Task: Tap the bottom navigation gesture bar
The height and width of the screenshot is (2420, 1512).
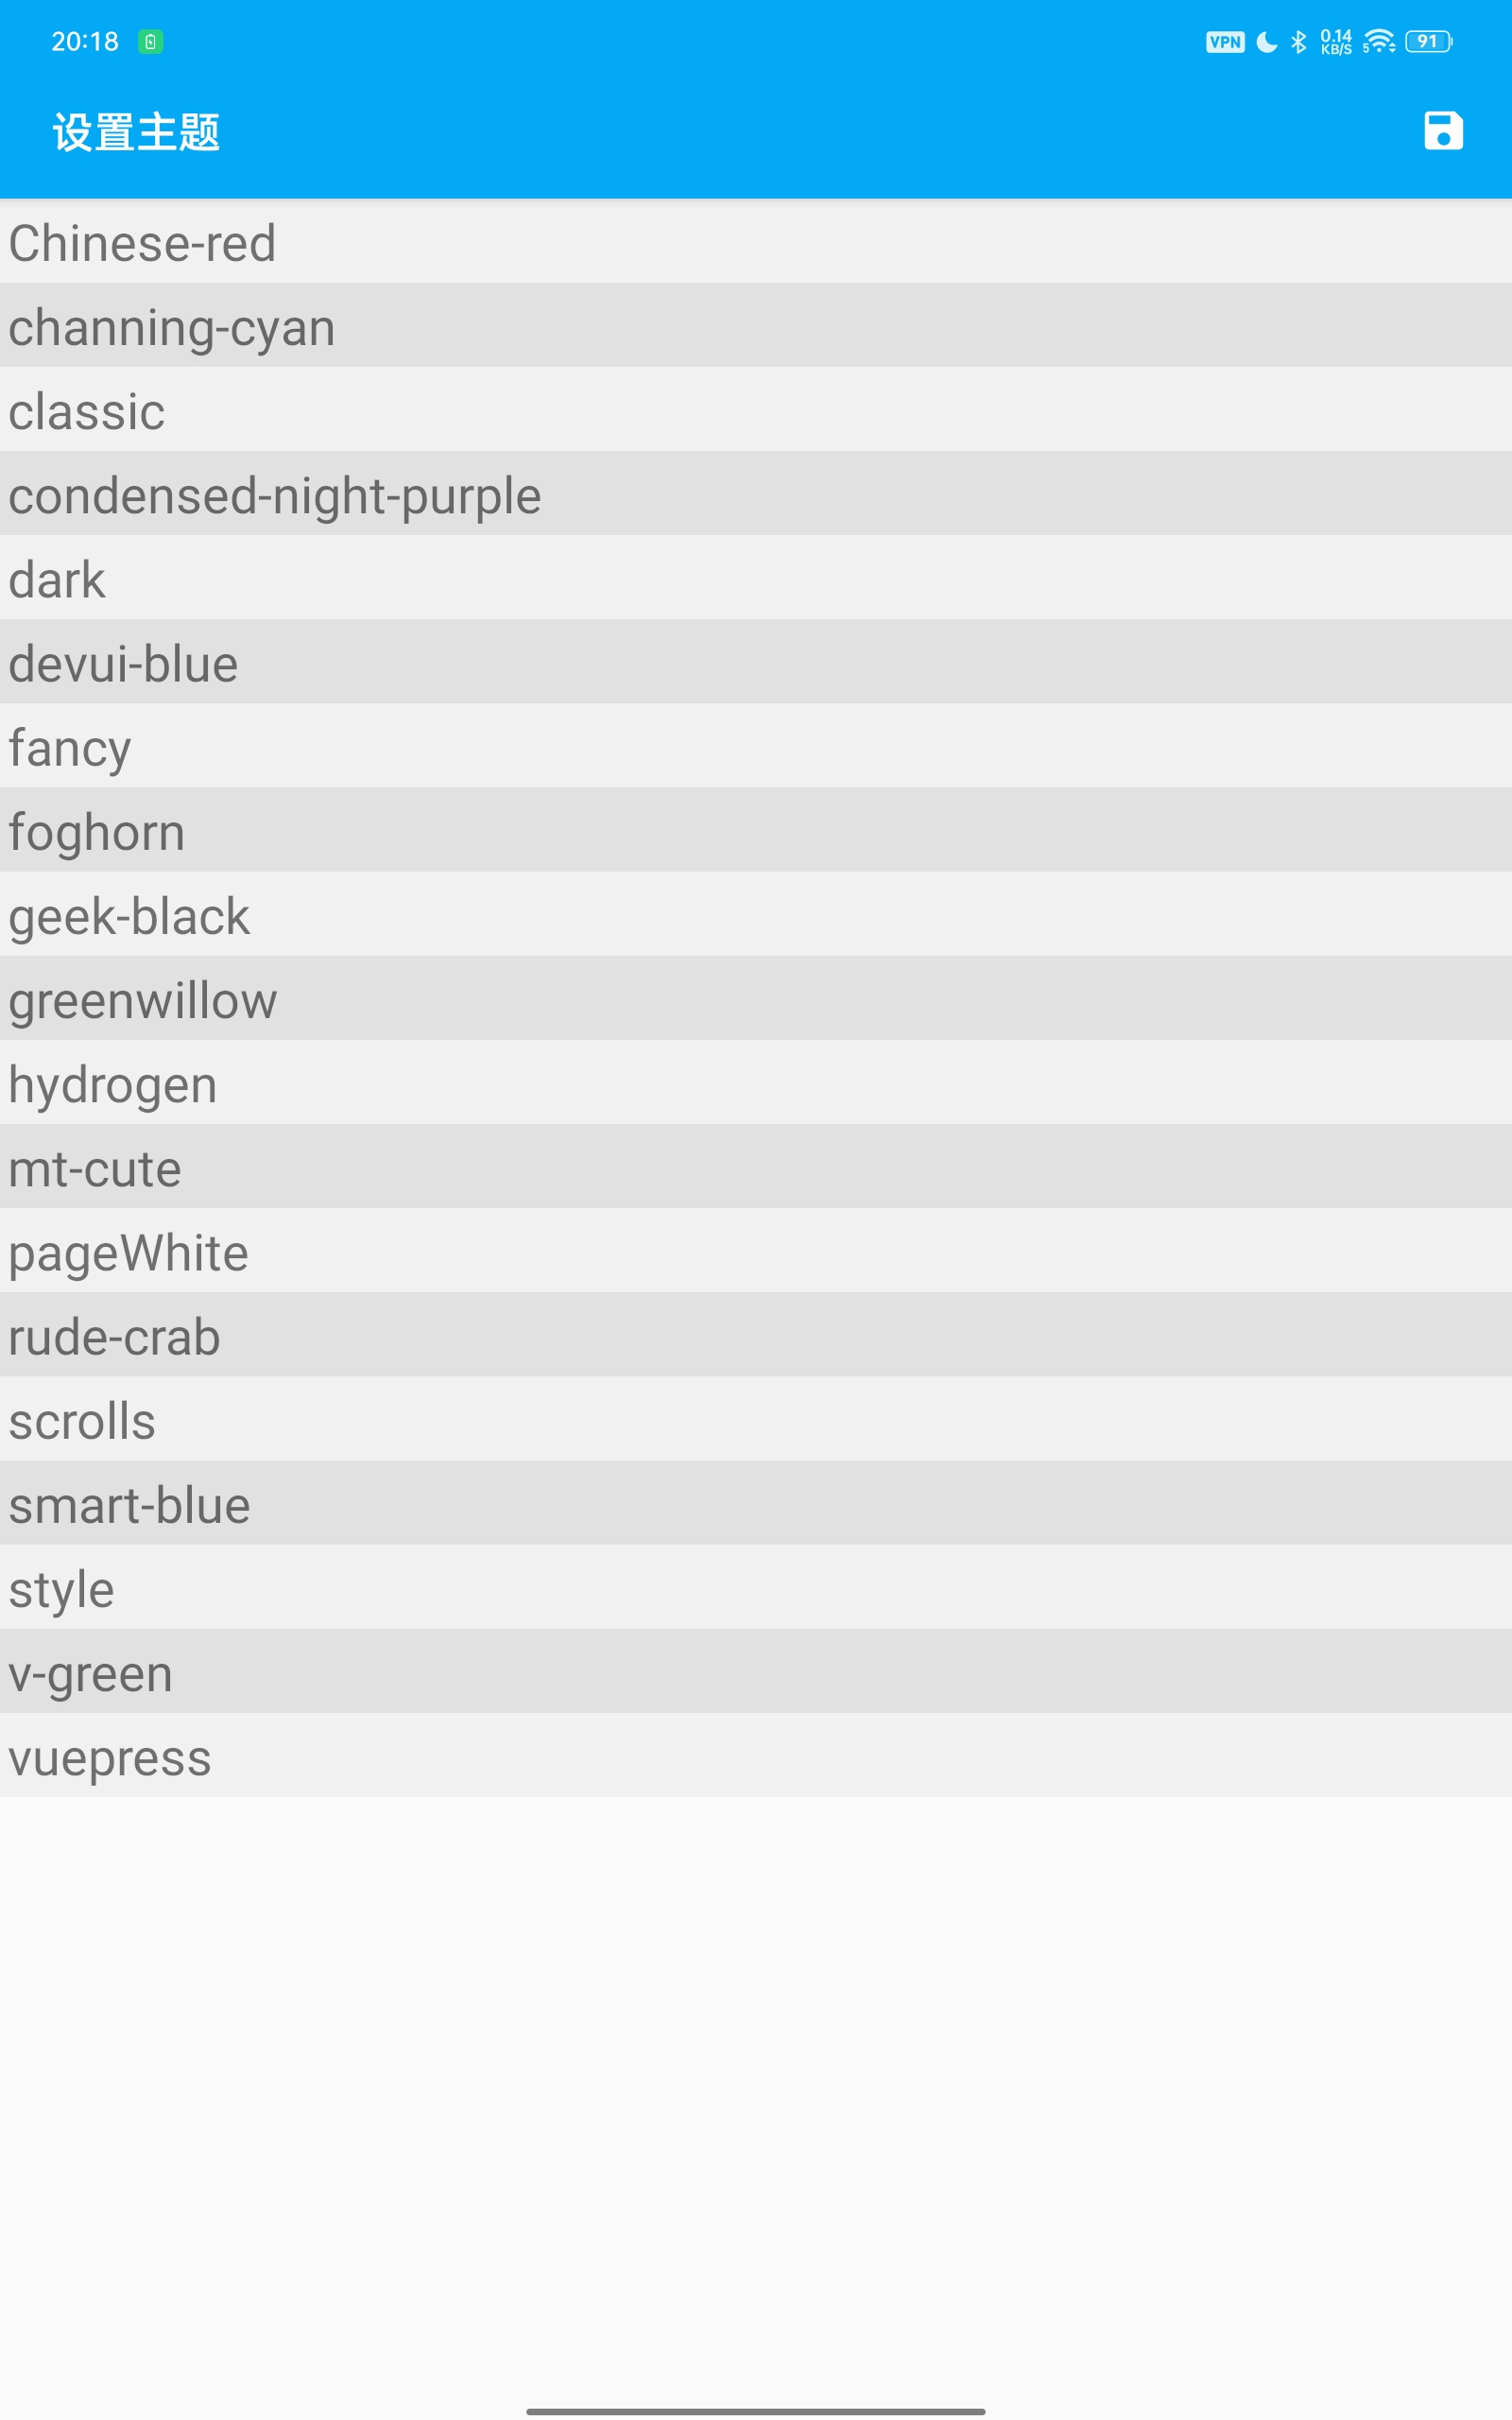Action: pyautogui.click(x=756, y=2412)
